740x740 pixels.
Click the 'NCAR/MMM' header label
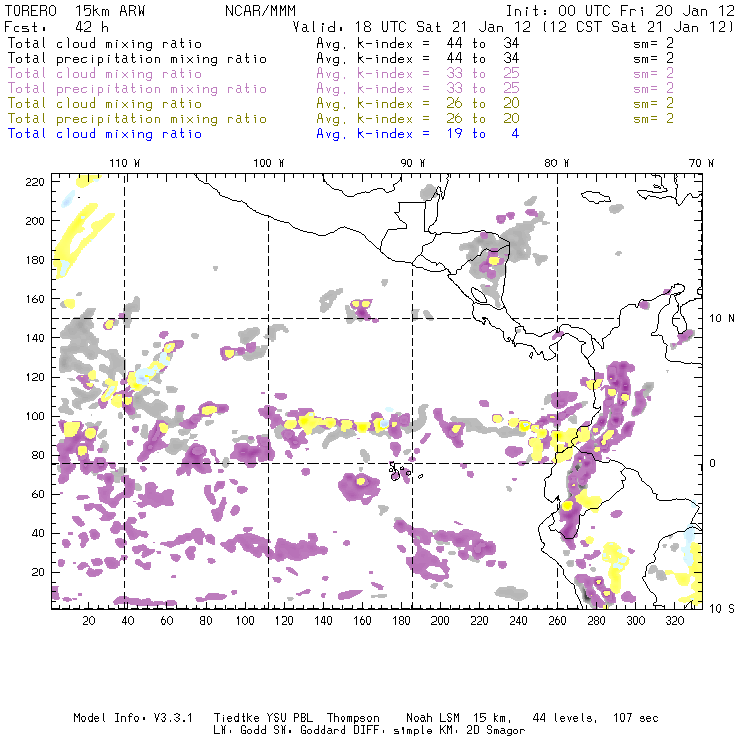tap(261, 11)
